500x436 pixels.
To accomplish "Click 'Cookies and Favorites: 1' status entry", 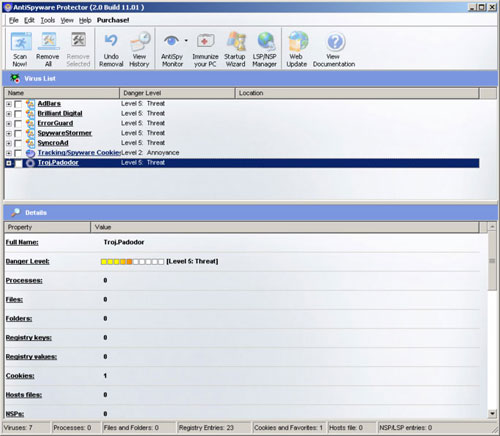I will click(x=289, y=428).
